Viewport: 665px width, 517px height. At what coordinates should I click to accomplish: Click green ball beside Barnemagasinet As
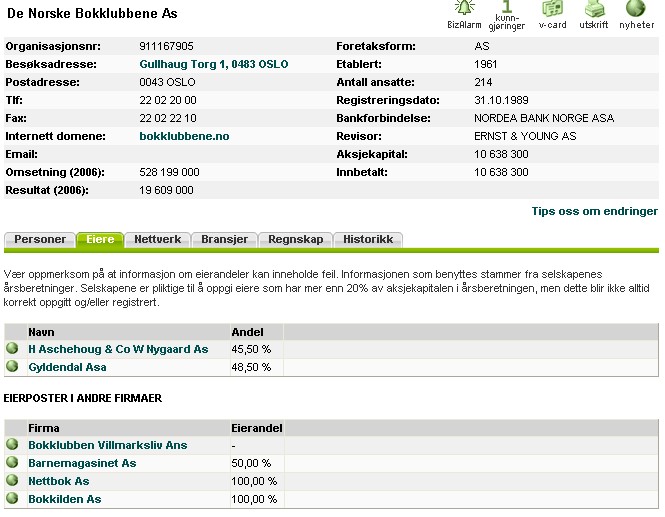click(12, 462)
